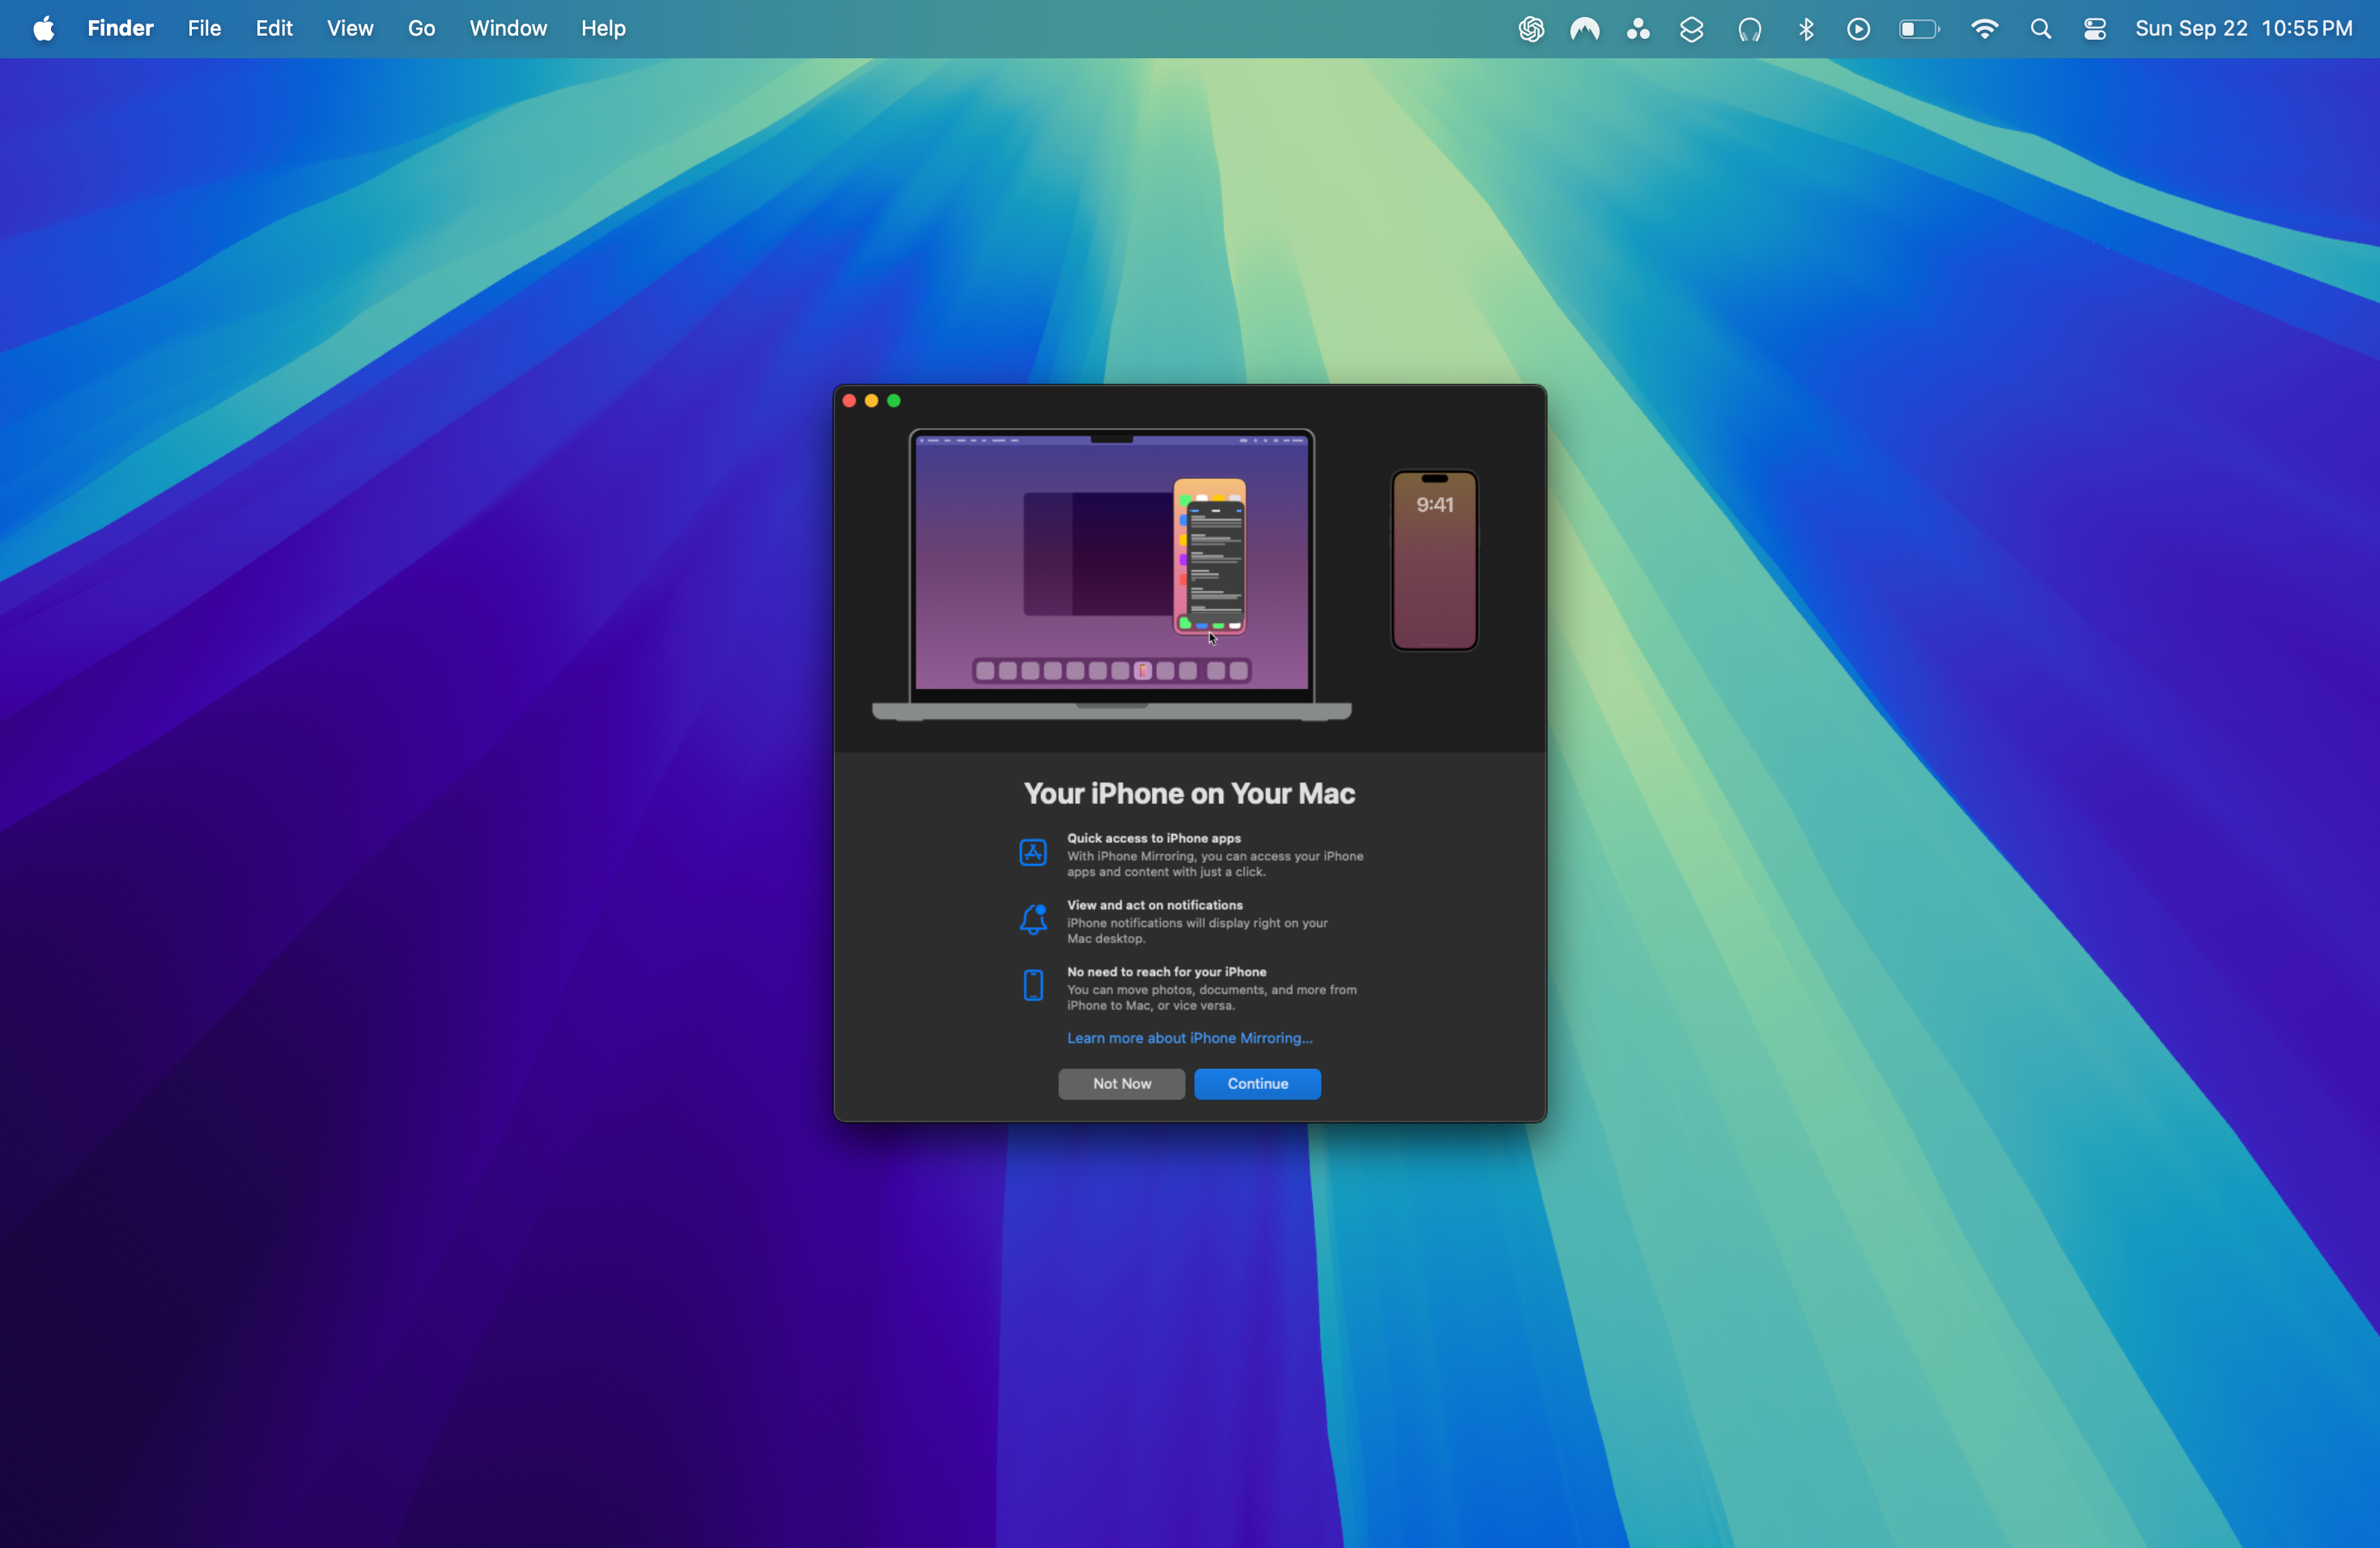Open Spotlight search magnifier icon
This screenshot has height=1548, width=2380.
point(2041,29)
